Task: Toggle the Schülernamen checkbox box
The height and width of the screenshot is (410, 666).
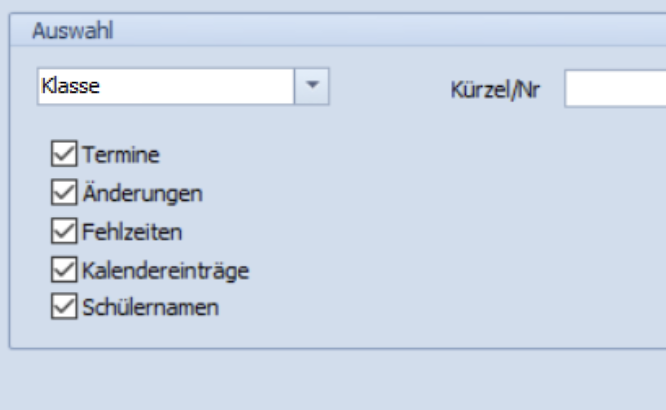Action: [x=64, y=306]
